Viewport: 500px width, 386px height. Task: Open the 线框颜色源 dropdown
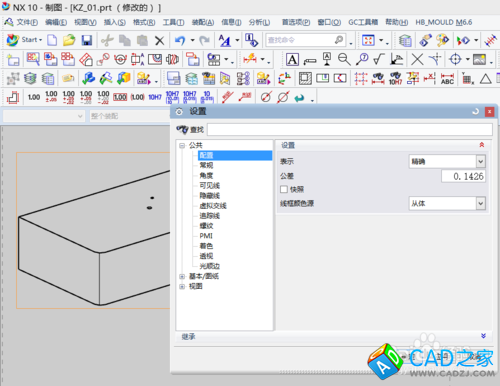click(x=447, y=203)
